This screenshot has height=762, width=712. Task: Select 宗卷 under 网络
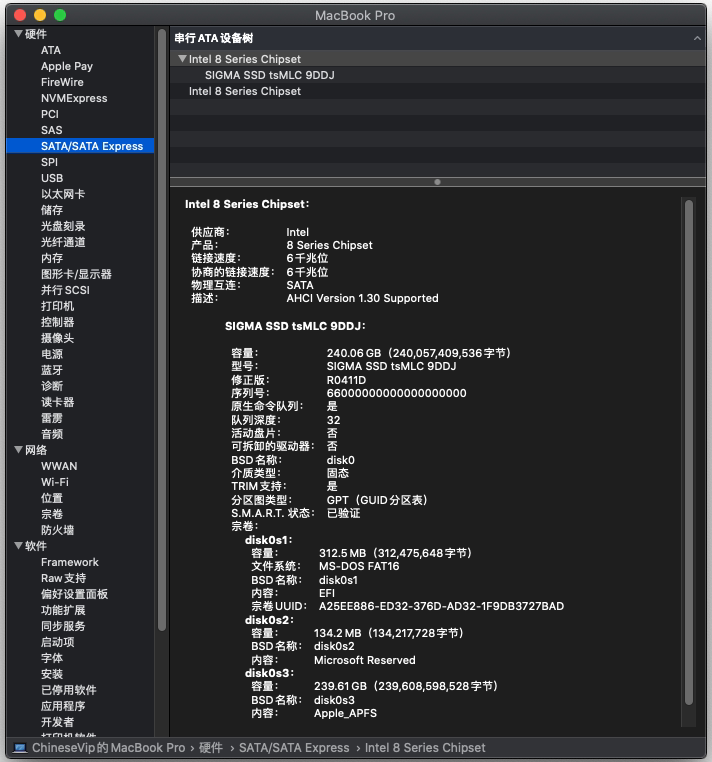[x=52, y=514]
